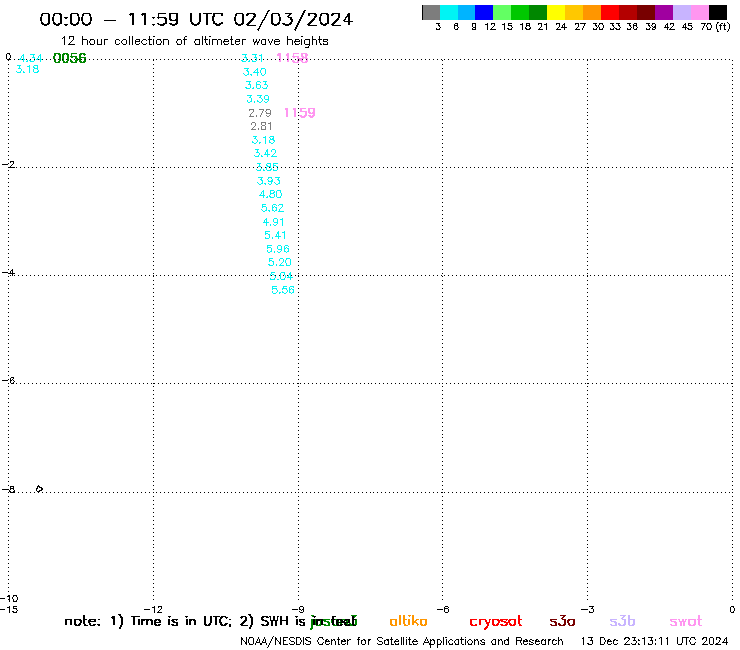
Task: Select the bright red swatch in the legend
Action: click(x=610, y=12)
